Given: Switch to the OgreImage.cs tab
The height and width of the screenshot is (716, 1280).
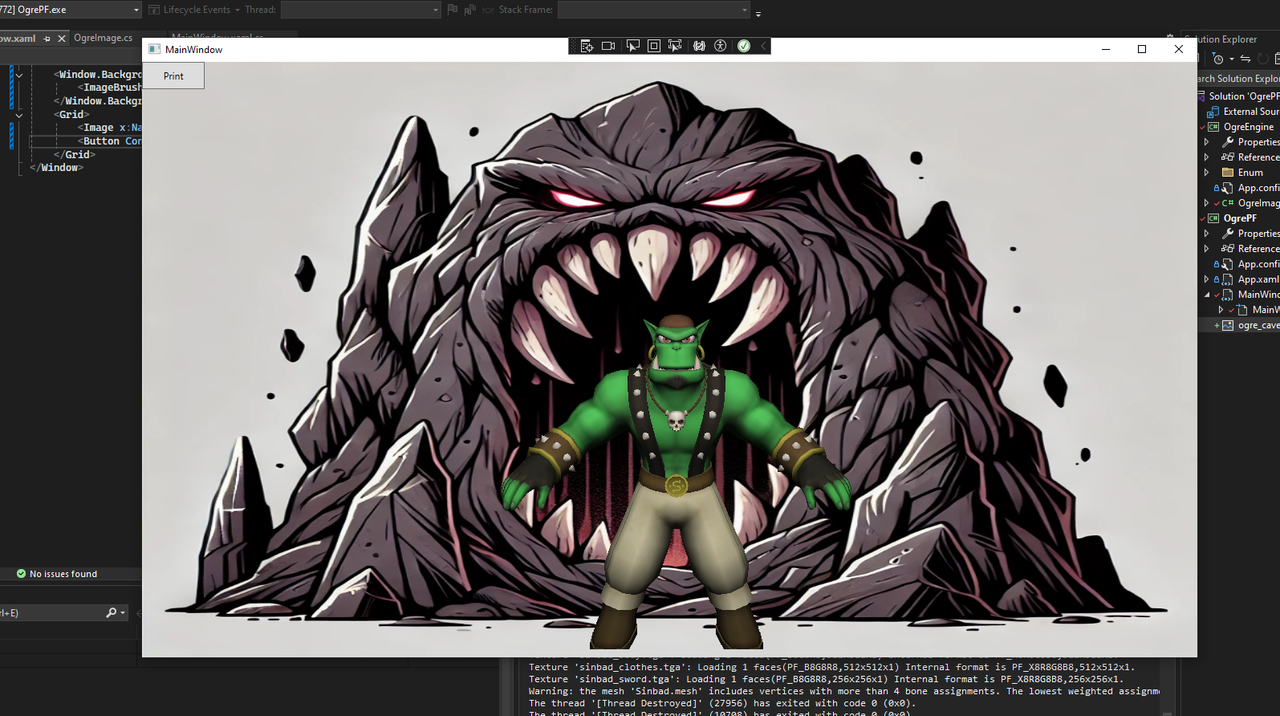Looking at the screenshot, I should tap(103, 38).
